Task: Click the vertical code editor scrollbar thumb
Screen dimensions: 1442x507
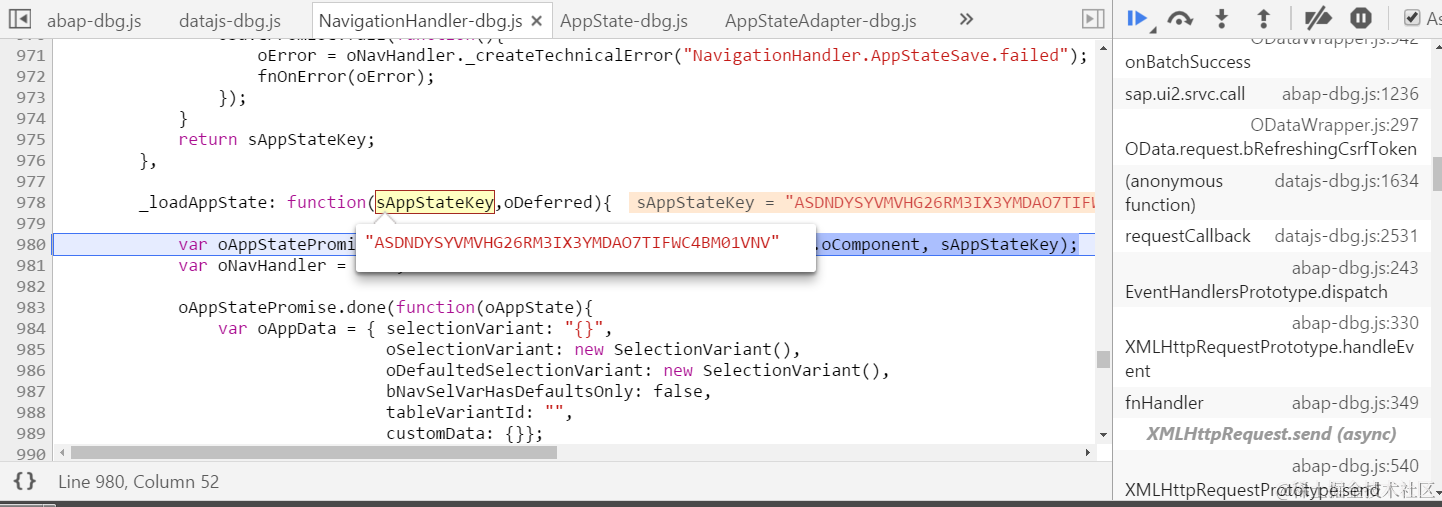Action: click(x=1103, y=359)
